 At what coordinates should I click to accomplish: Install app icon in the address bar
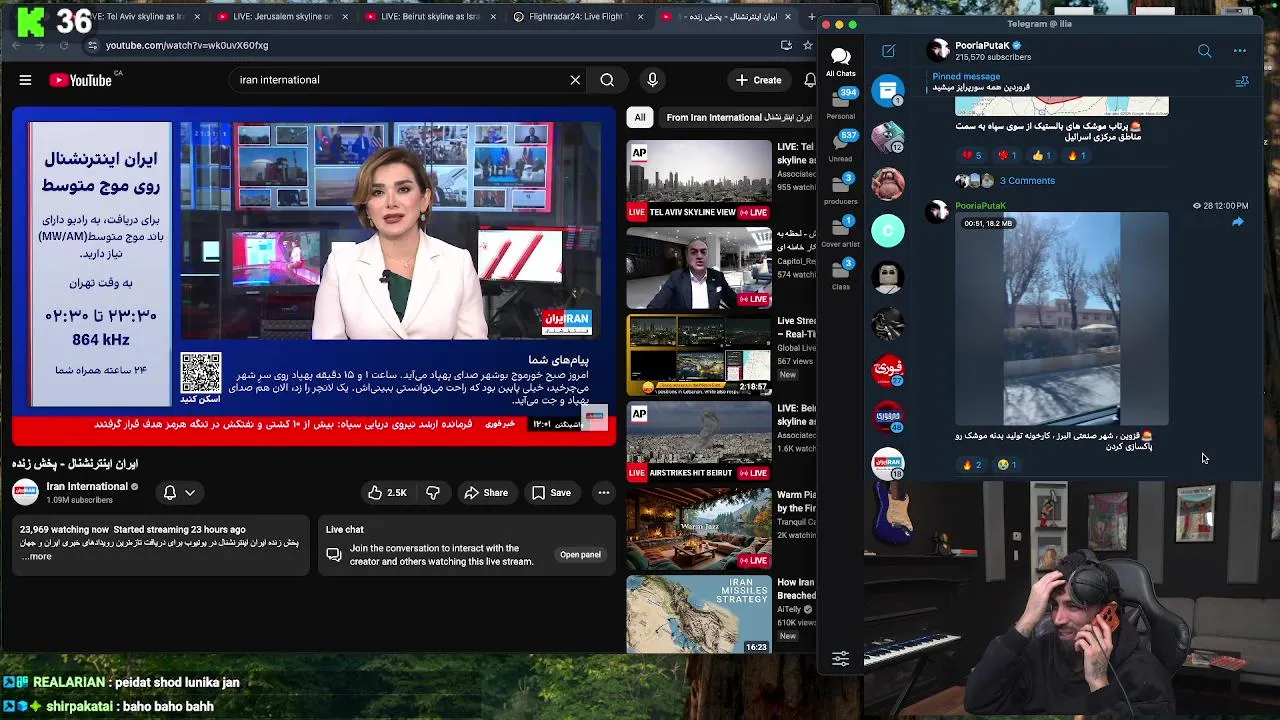(x=786, y=45)
